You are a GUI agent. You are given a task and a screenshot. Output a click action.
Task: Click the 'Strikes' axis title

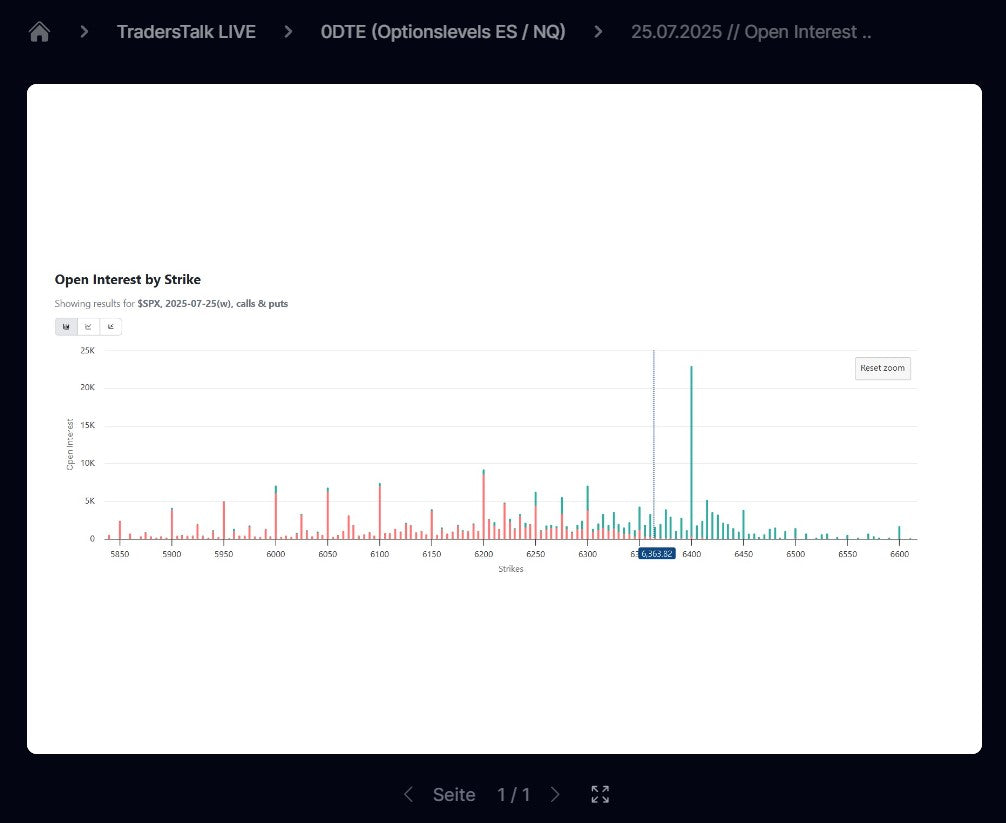[511, 569]
